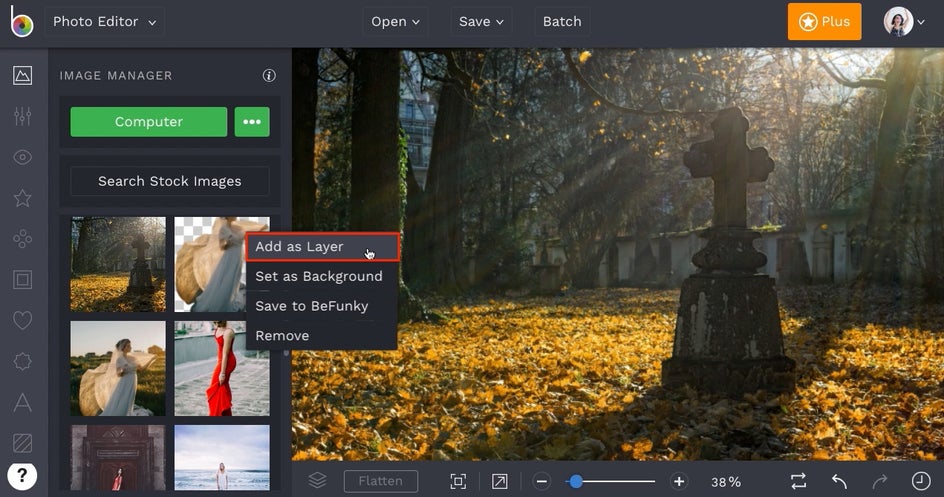Redo the last action

click(x=880, y=481)
